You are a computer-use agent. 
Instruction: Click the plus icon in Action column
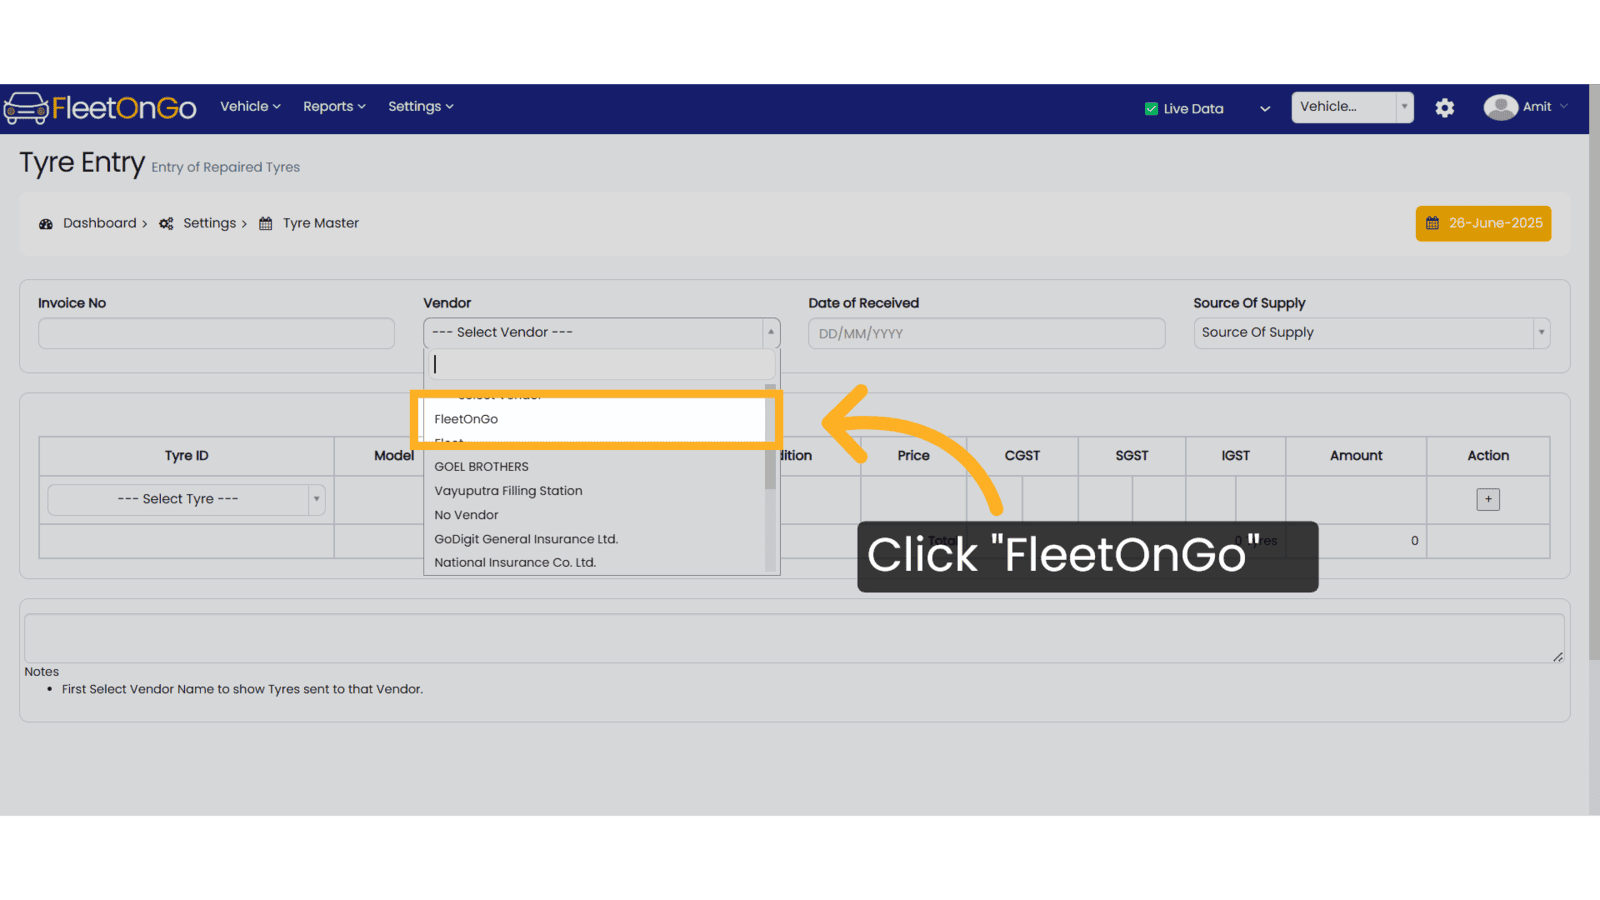(x=1488, y=499)
